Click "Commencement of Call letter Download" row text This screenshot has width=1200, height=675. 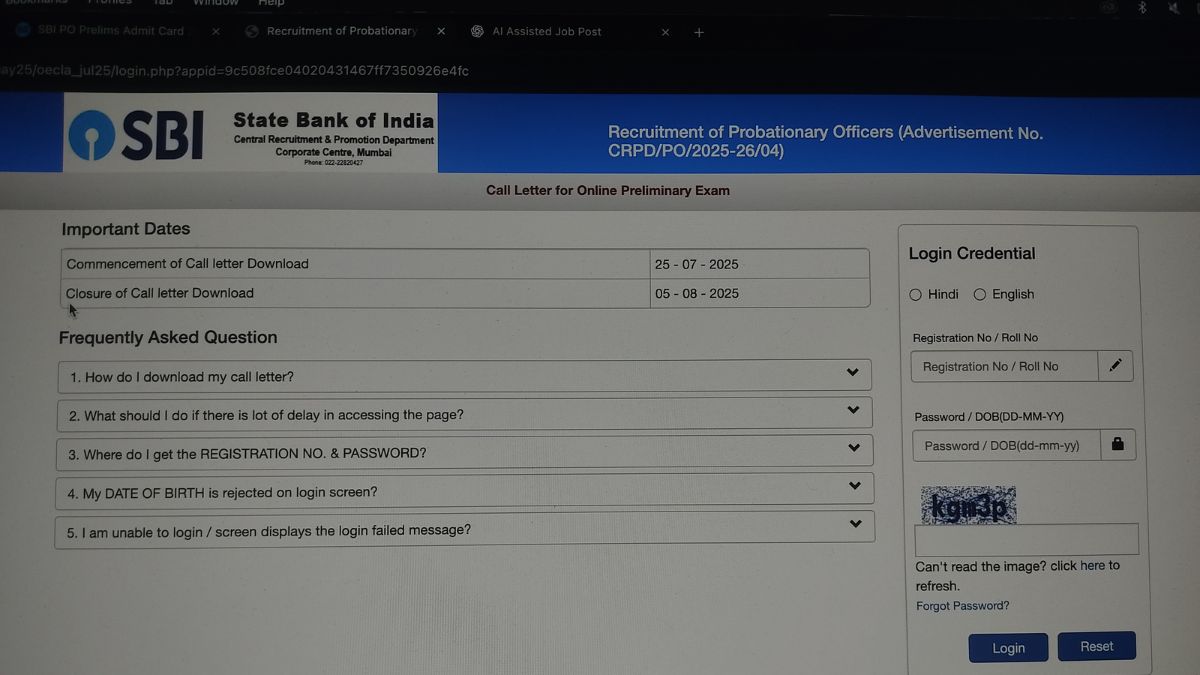point(187,264)
